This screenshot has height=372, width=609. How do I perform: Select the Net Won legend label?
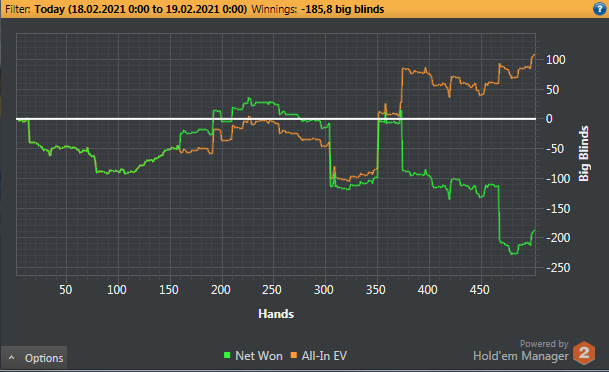tap(259, 356)
